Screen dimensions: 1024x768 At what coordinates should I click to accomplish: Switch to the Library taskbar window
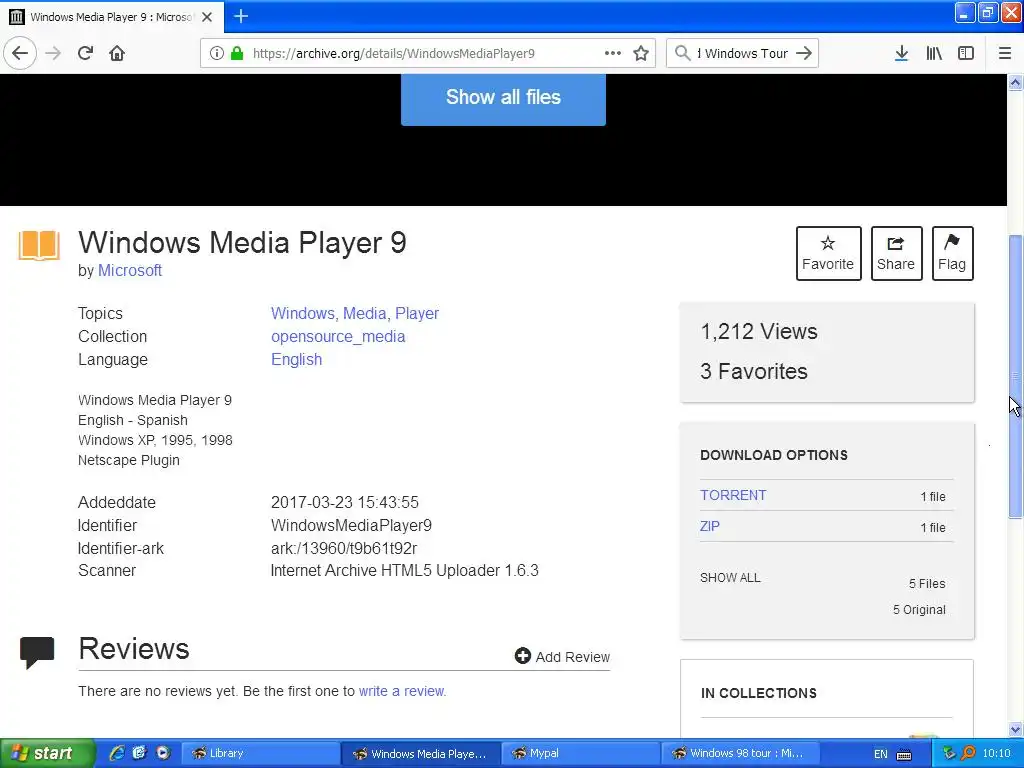[260, 753]
